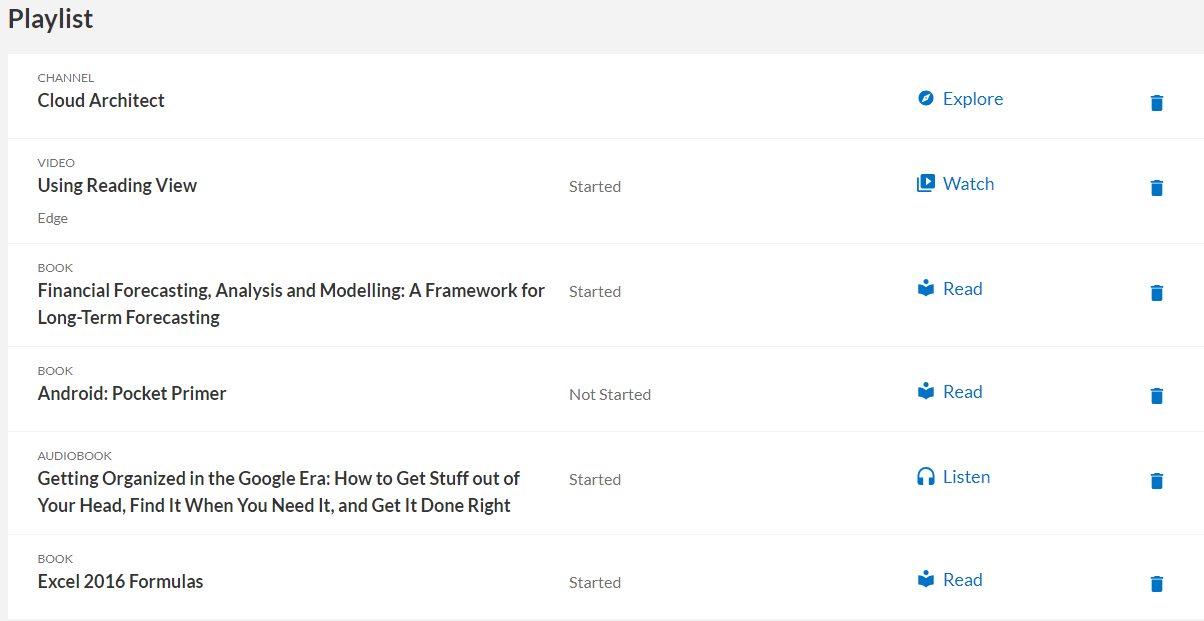Open Android: Pocket Primer title

[x=132, y=393]
